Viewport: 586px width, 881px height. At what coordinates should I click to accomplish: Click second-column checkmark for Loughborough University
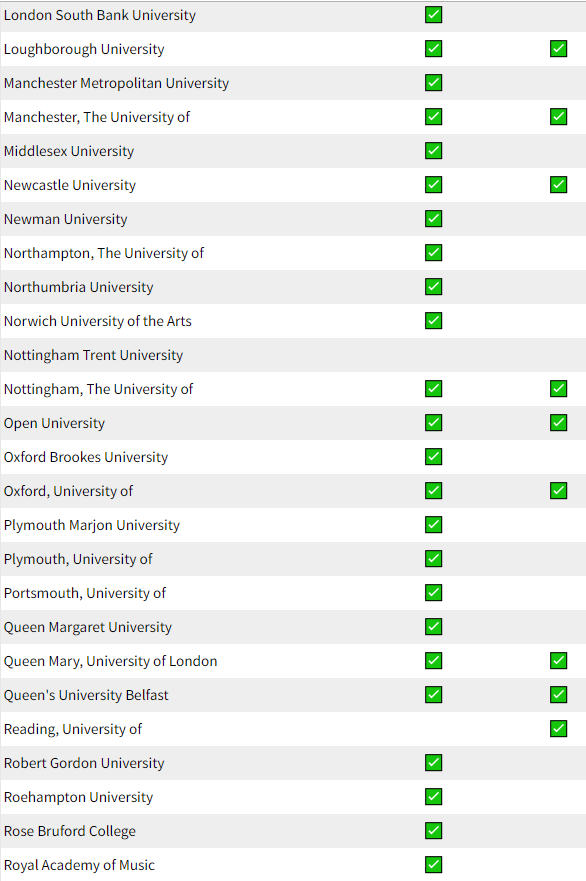[x=558, y=49]
